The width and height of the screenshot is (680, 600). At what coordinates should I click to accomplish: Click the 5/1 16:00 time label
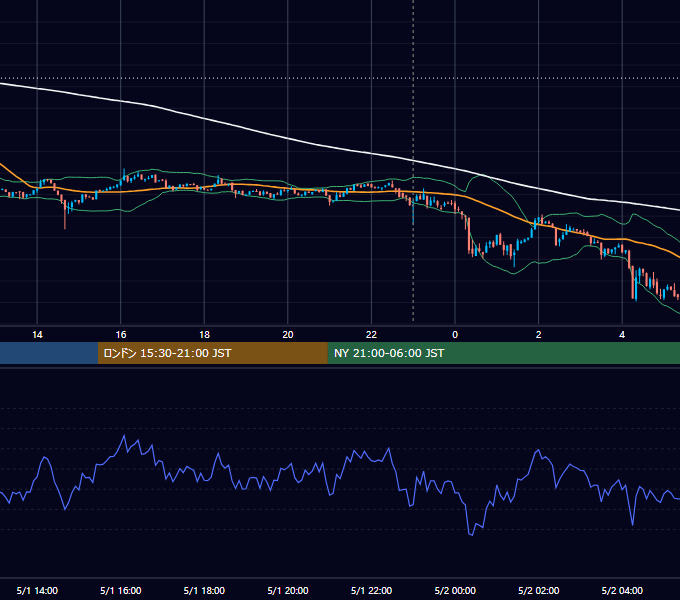121,590
